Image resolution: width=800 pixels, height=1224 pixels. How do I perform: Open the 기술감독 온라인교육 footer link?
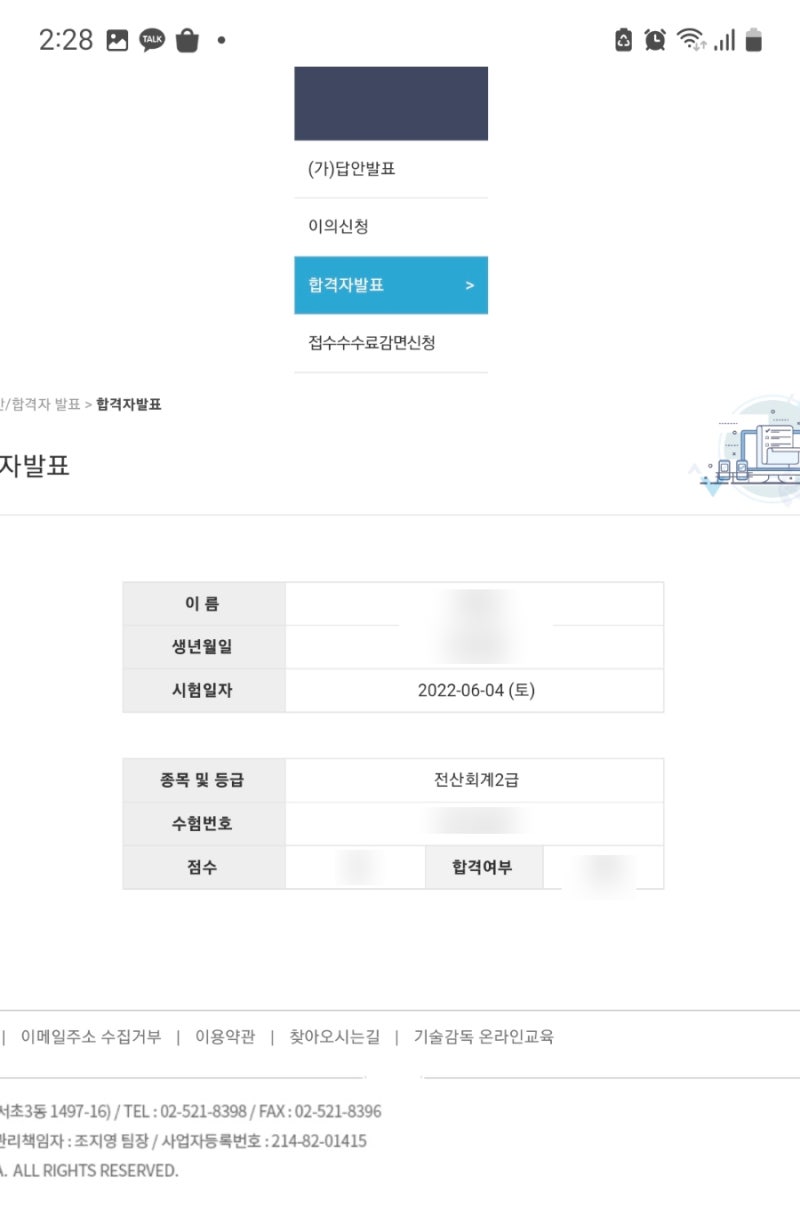click(484, 1037)
